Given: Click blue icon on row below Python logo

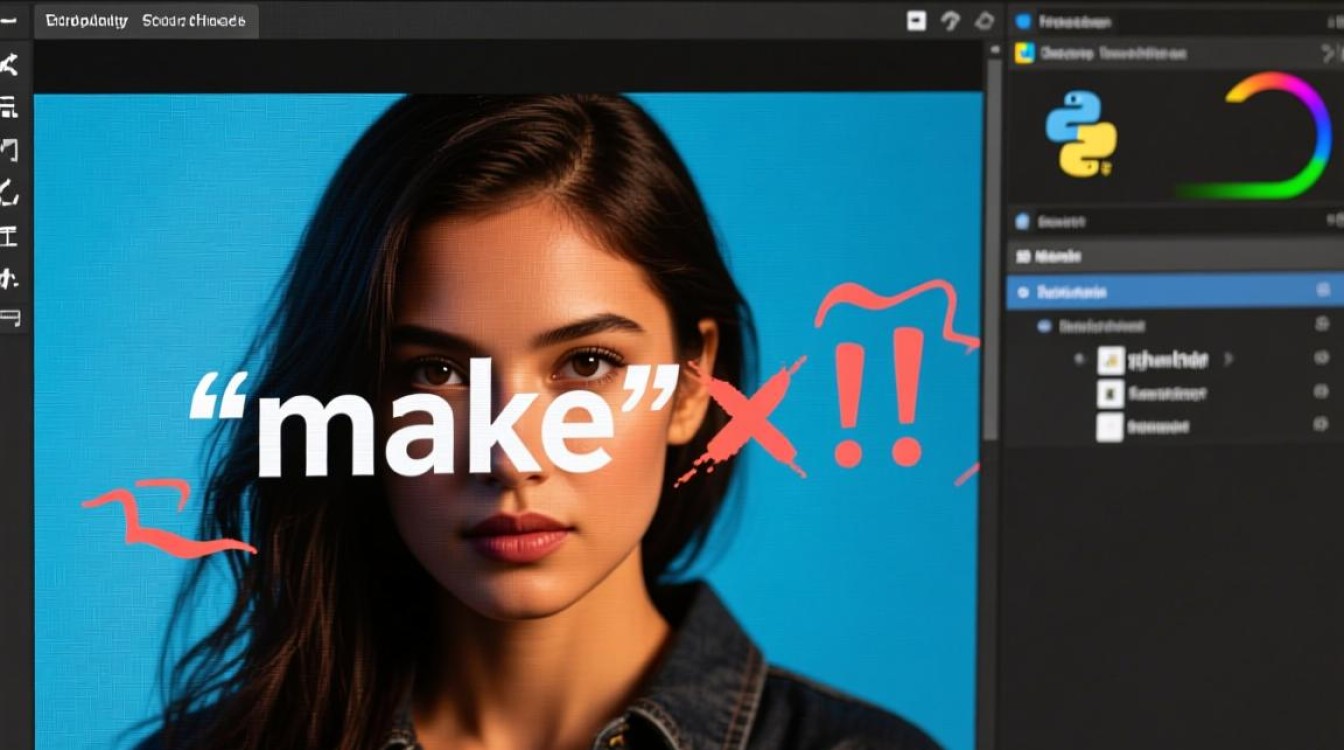Looking at the screenshot, I should pyautogui.click(x=1022, y=222).
